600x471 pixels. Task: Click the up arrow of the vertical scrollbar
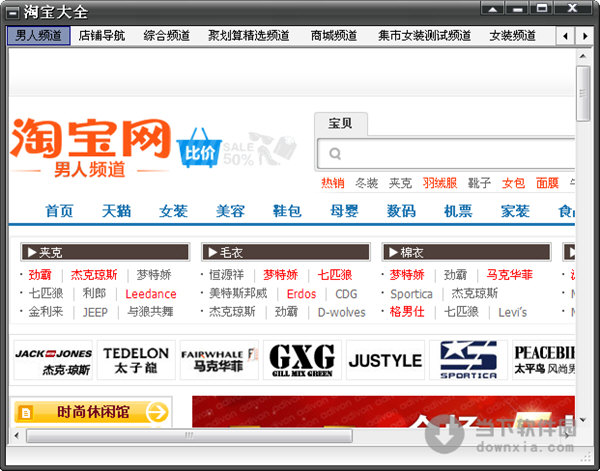(x=583, y=56)
